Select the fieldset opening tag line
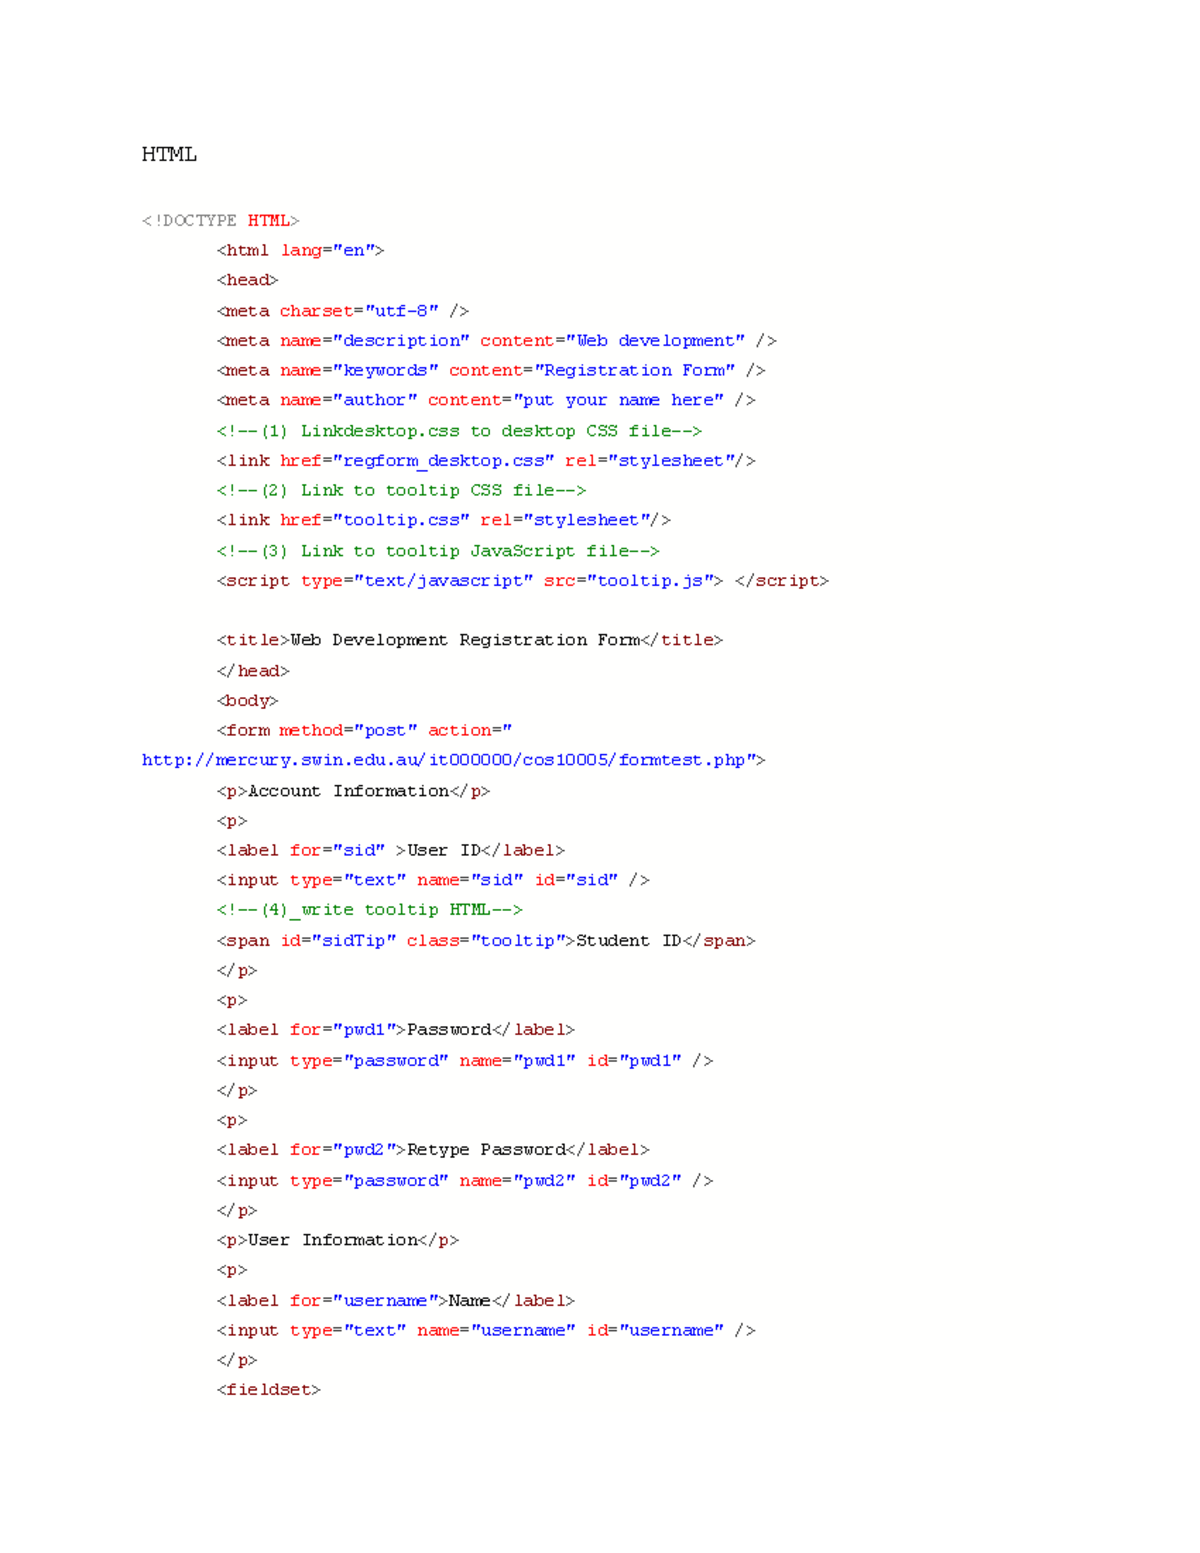This screenshot has width=1200, height=1553. pyautogui.click(x=270, y=1389)
